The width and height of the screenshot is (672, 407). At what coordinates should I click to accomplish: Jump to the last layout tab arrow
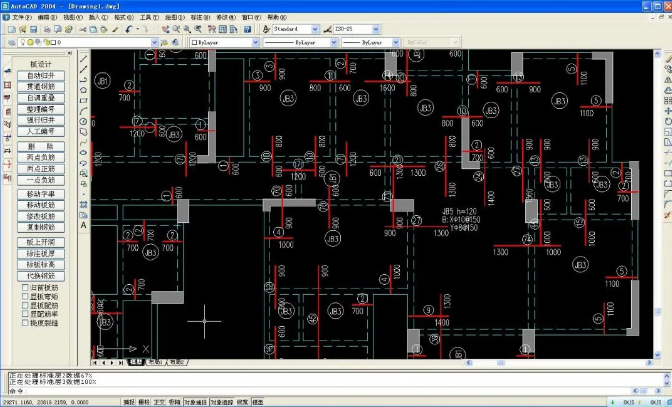pos(120,362)
